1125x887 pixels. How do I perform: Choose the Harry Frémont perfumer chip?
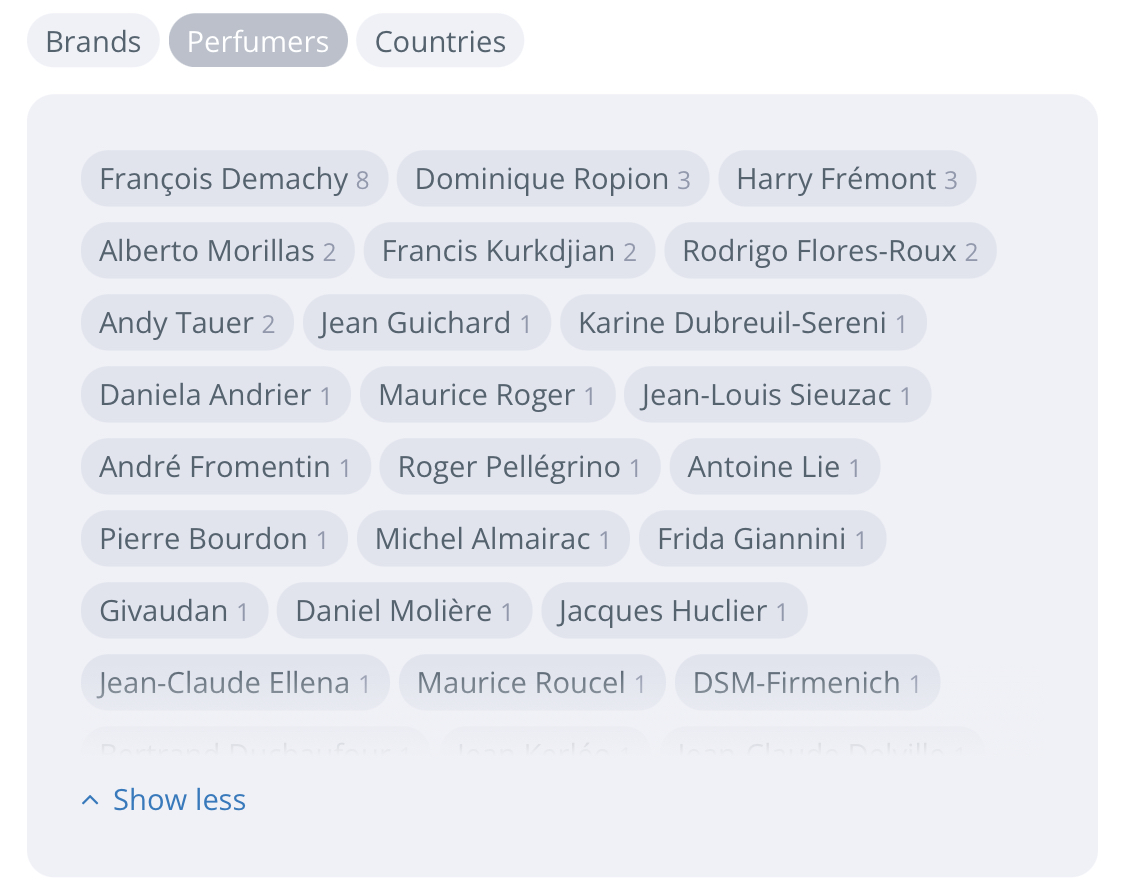click(x=847, y=179)
